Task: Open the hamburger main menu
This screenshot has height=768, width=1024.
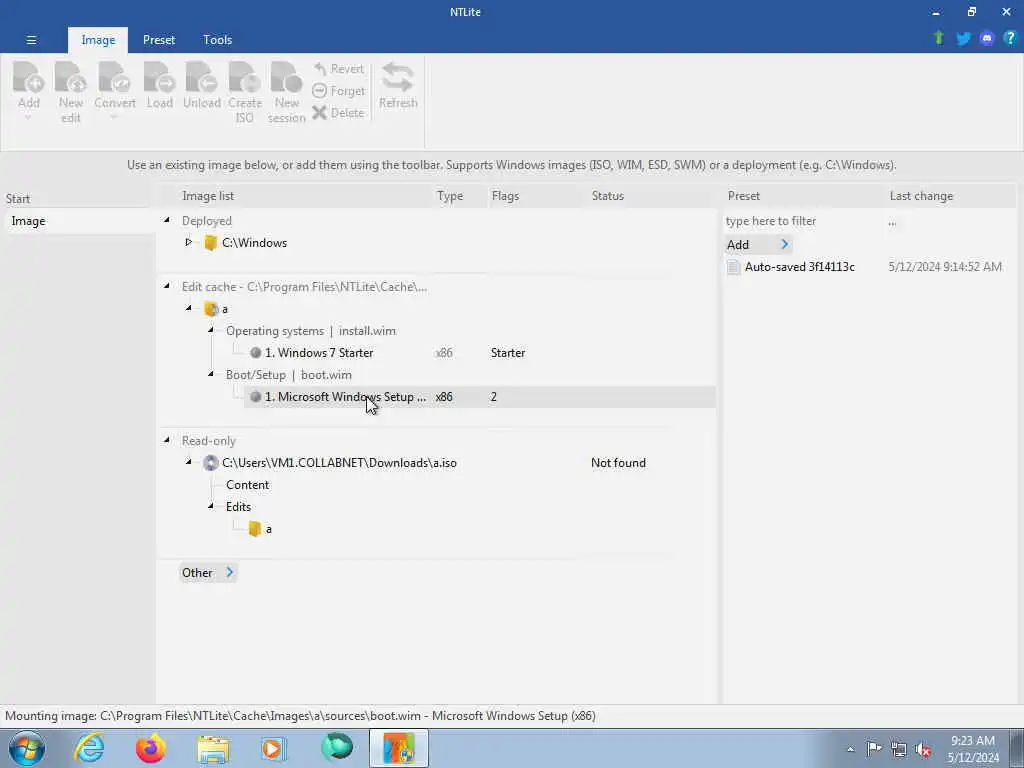Action: pyautogui.click(x=31, y=40)
